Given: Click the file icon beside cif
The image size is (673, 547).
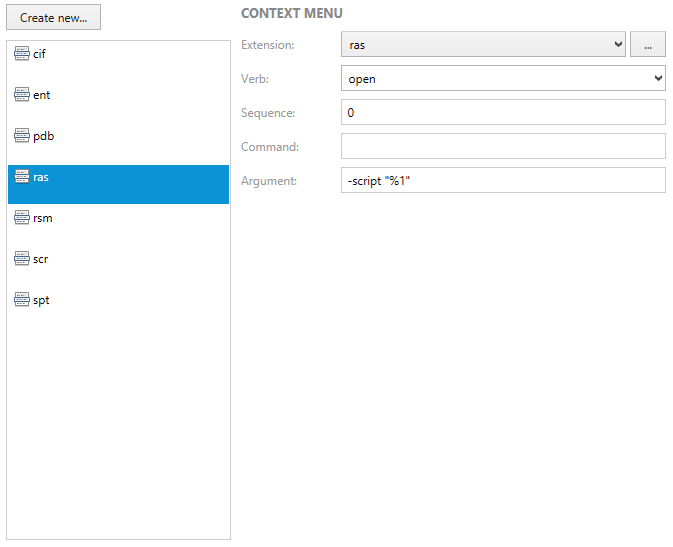Looking at the screenshot, I should (22, 54).
